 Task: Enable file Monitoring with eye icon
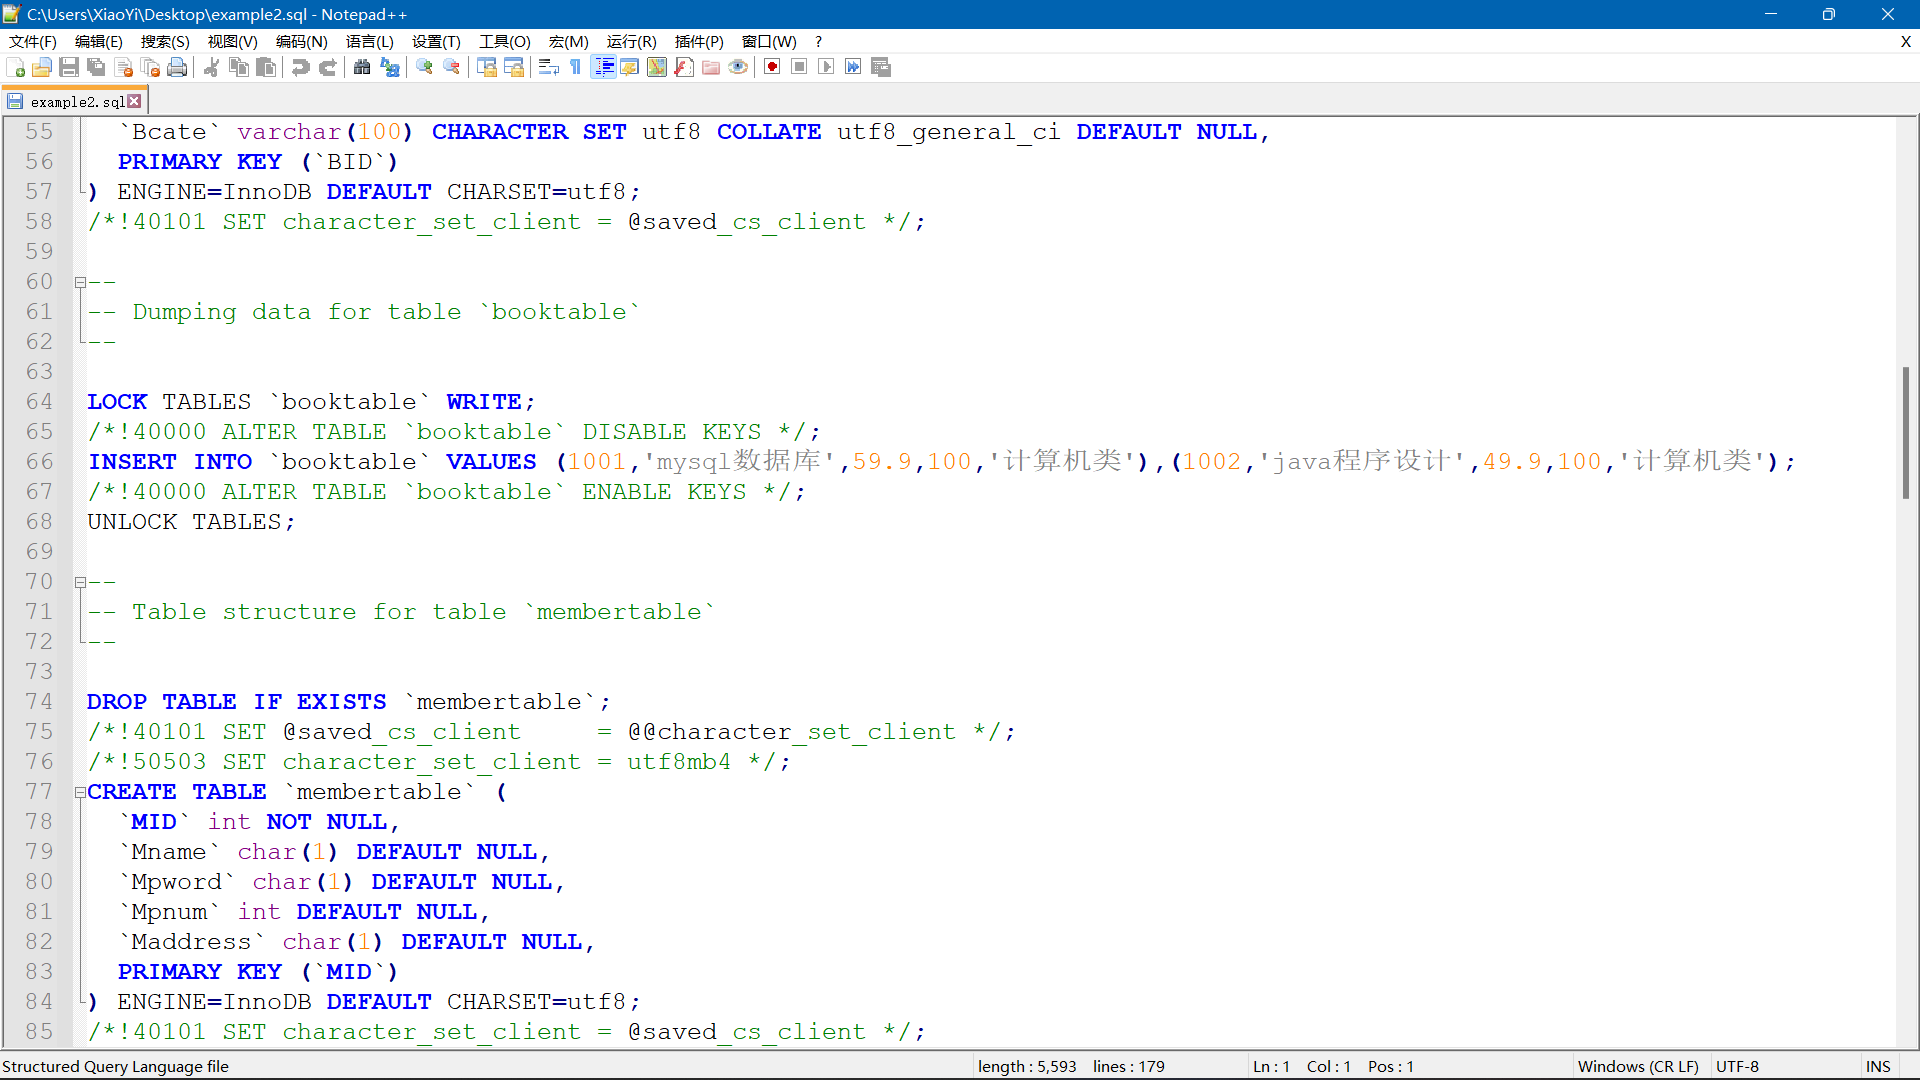coord(738,67)
